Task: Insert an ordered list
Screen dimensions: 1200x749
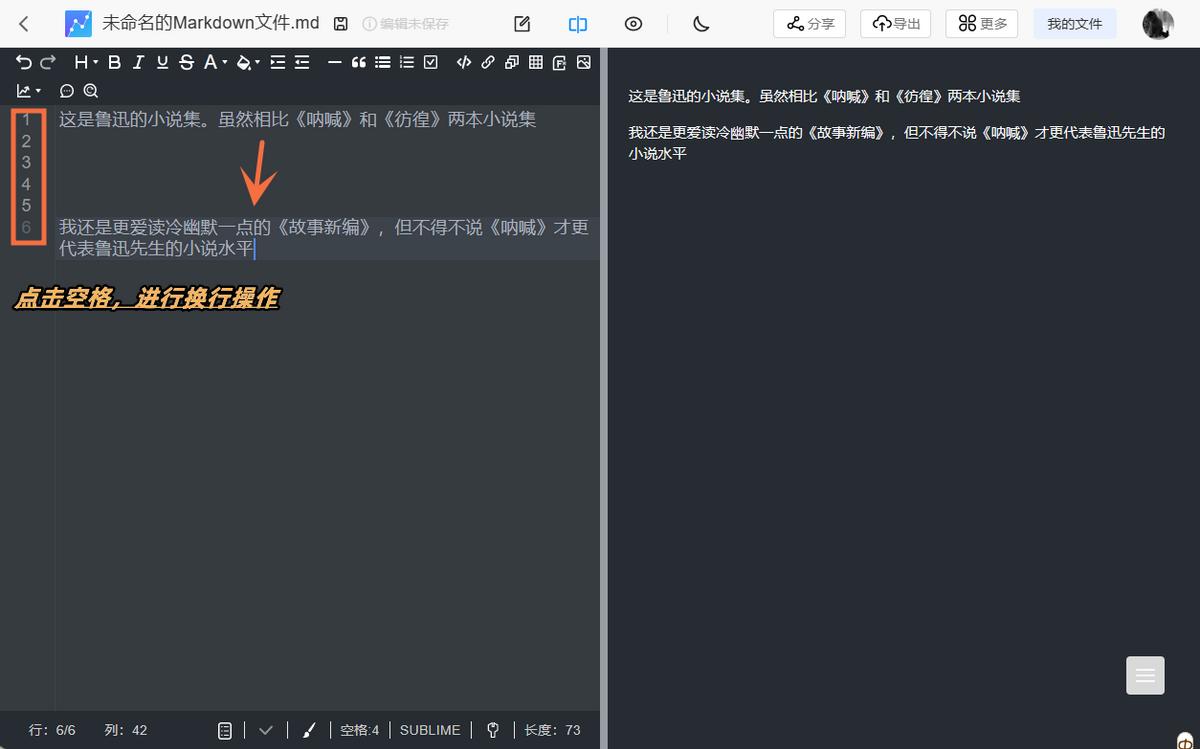Action: click(x=406, y=62)
